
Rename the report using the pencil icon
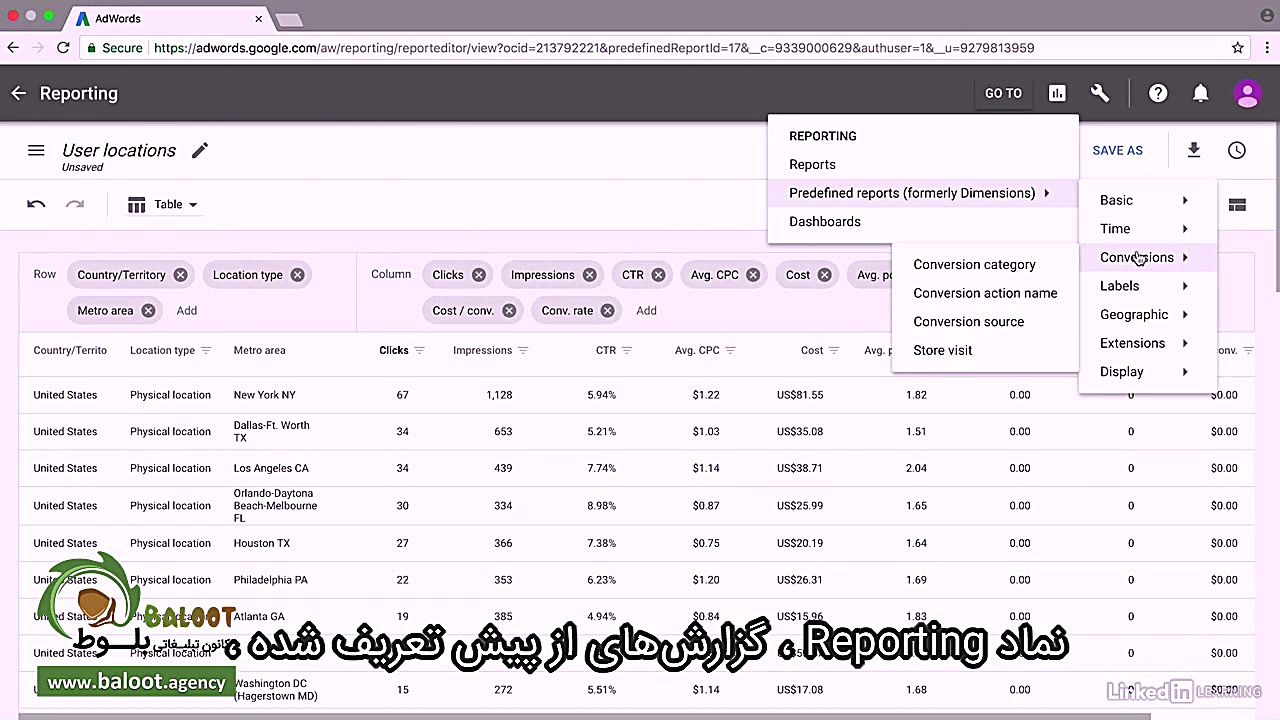199,150
